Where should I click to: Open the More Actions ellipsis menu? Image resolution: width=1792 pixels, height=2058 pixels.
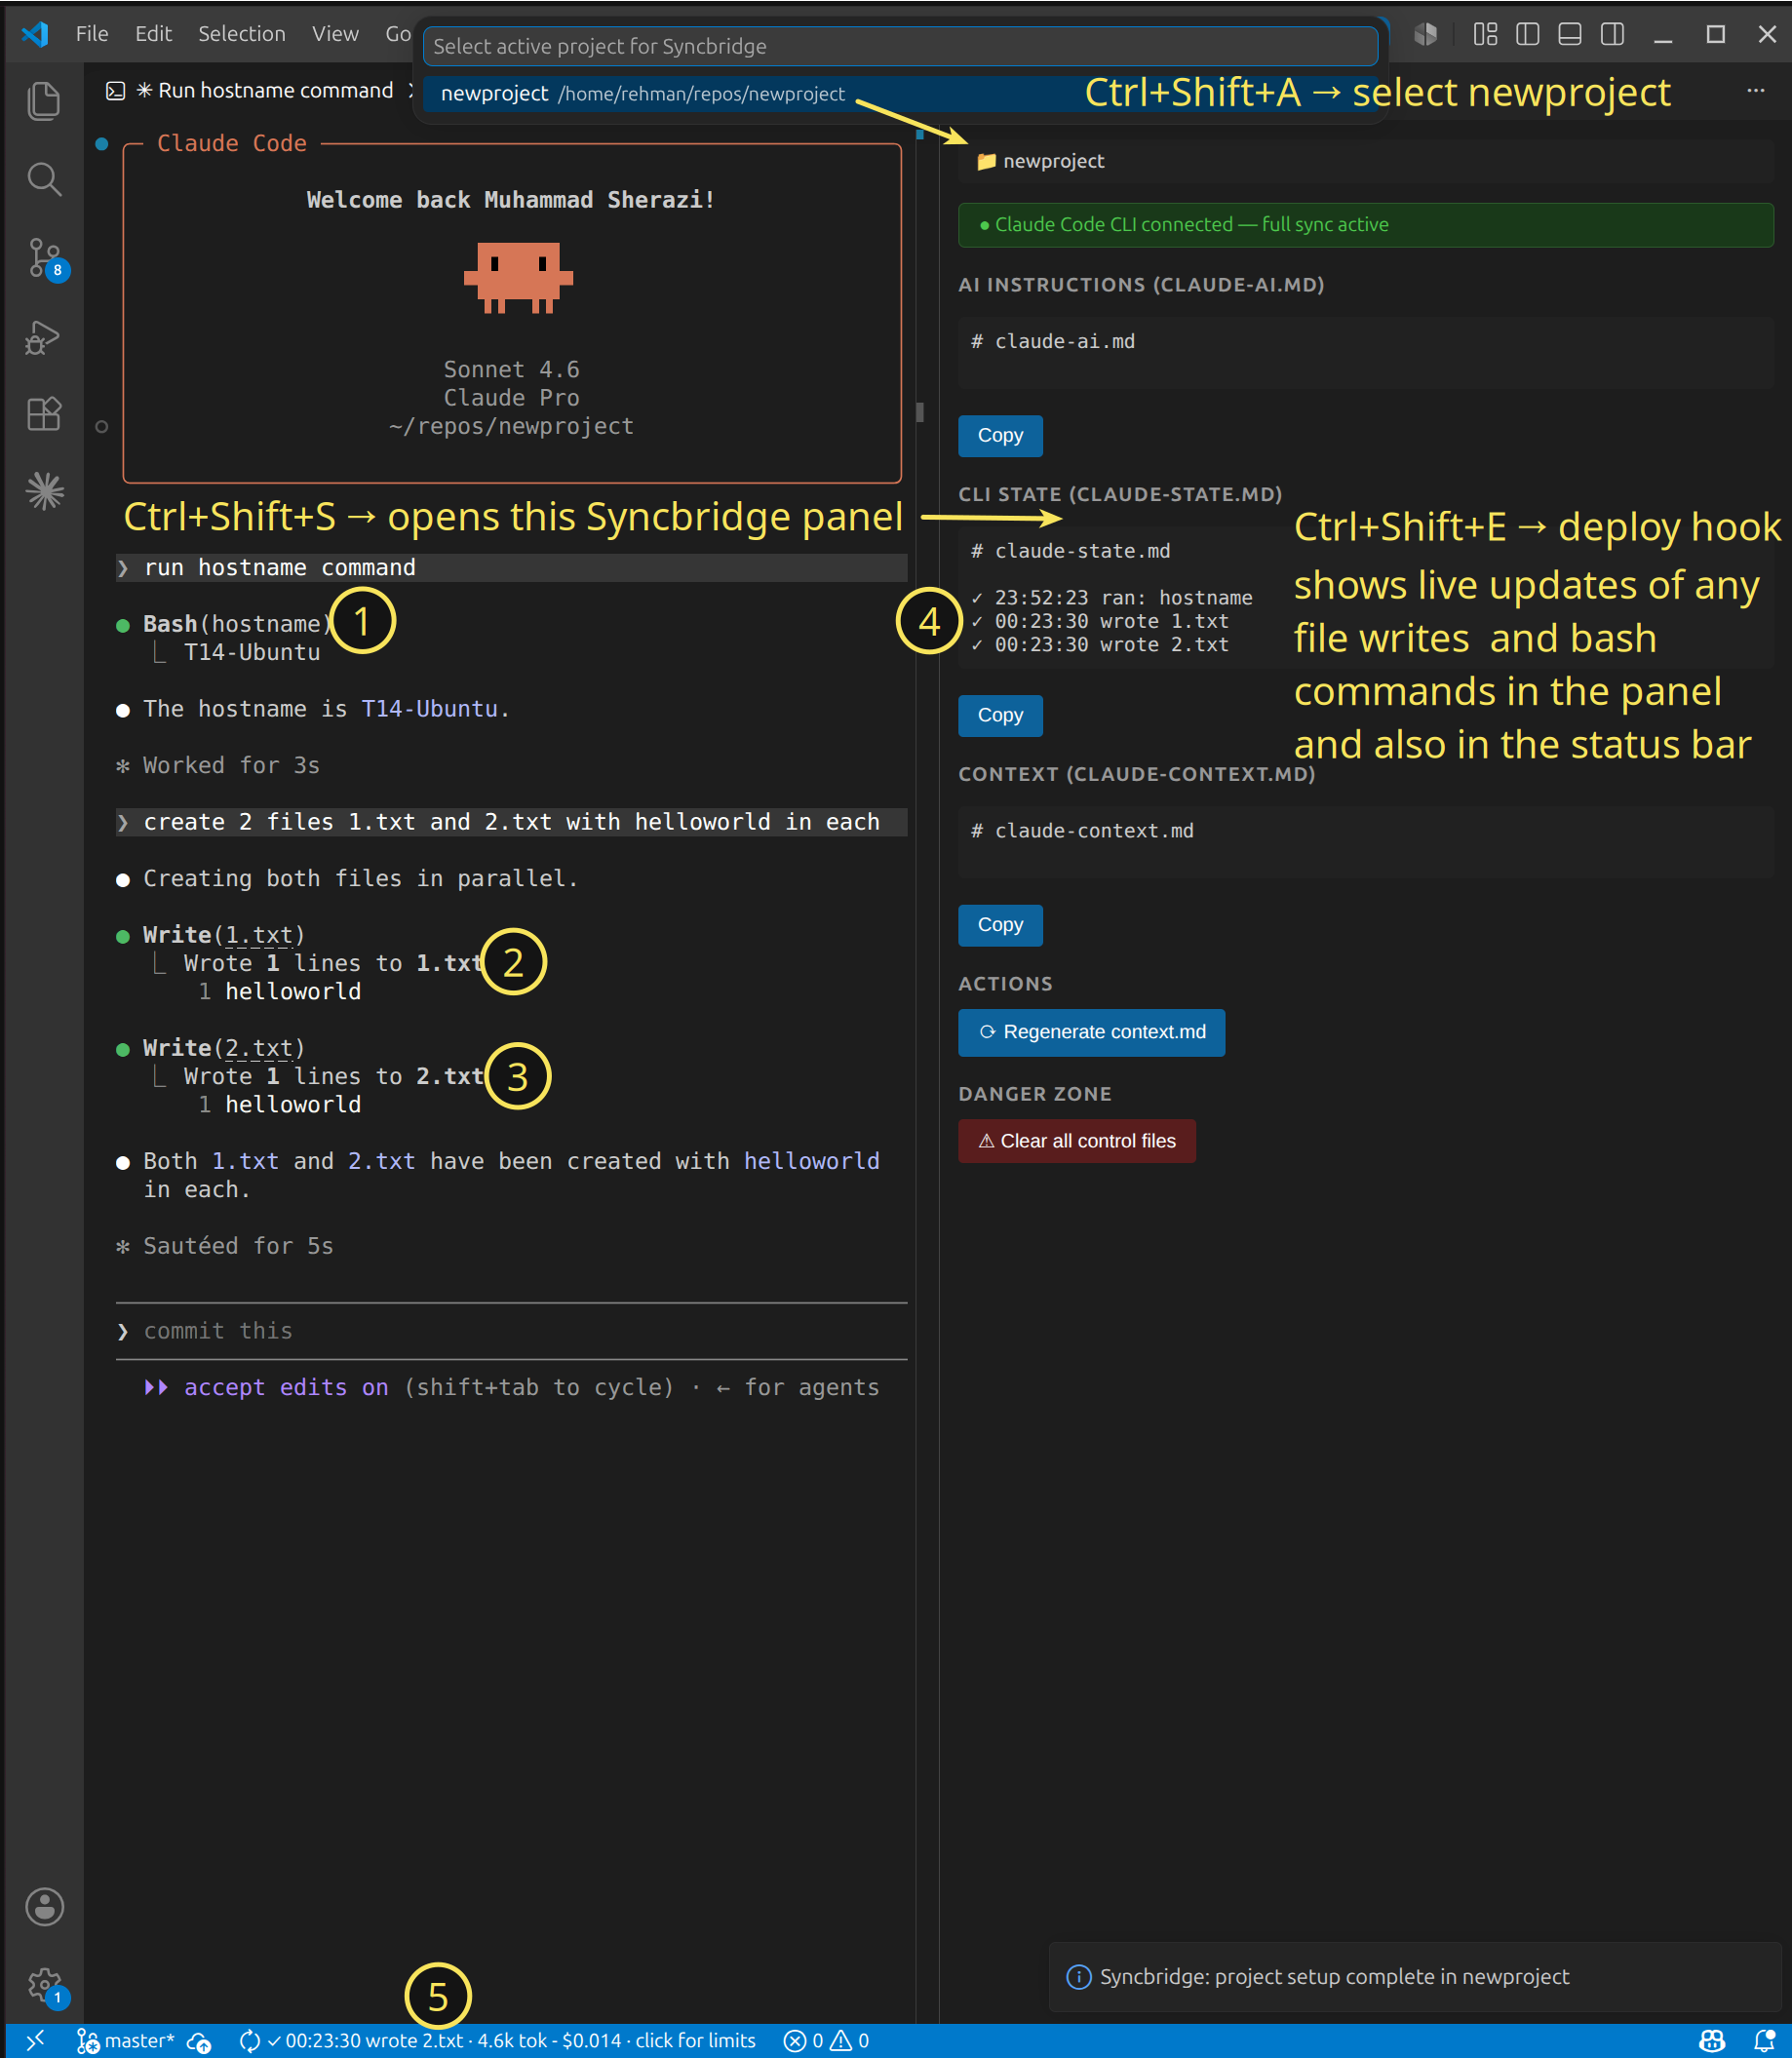[1755, 90]
